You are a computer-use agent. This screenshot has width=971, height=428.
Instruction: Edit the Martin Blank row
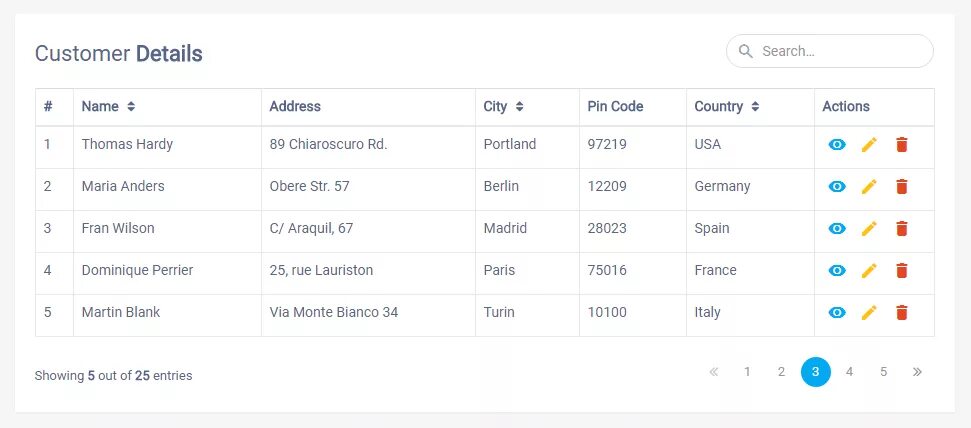tap(869, 313)
